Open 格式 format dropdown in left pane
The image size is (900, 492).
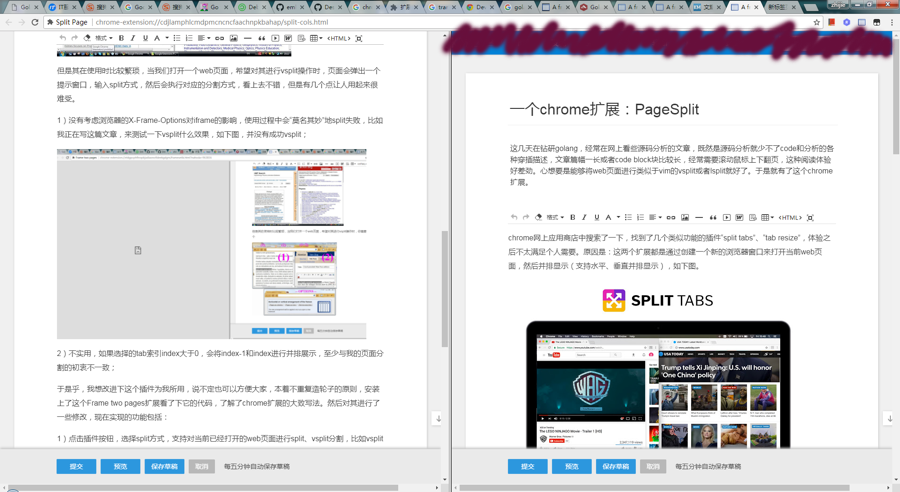tap(104, 38)
